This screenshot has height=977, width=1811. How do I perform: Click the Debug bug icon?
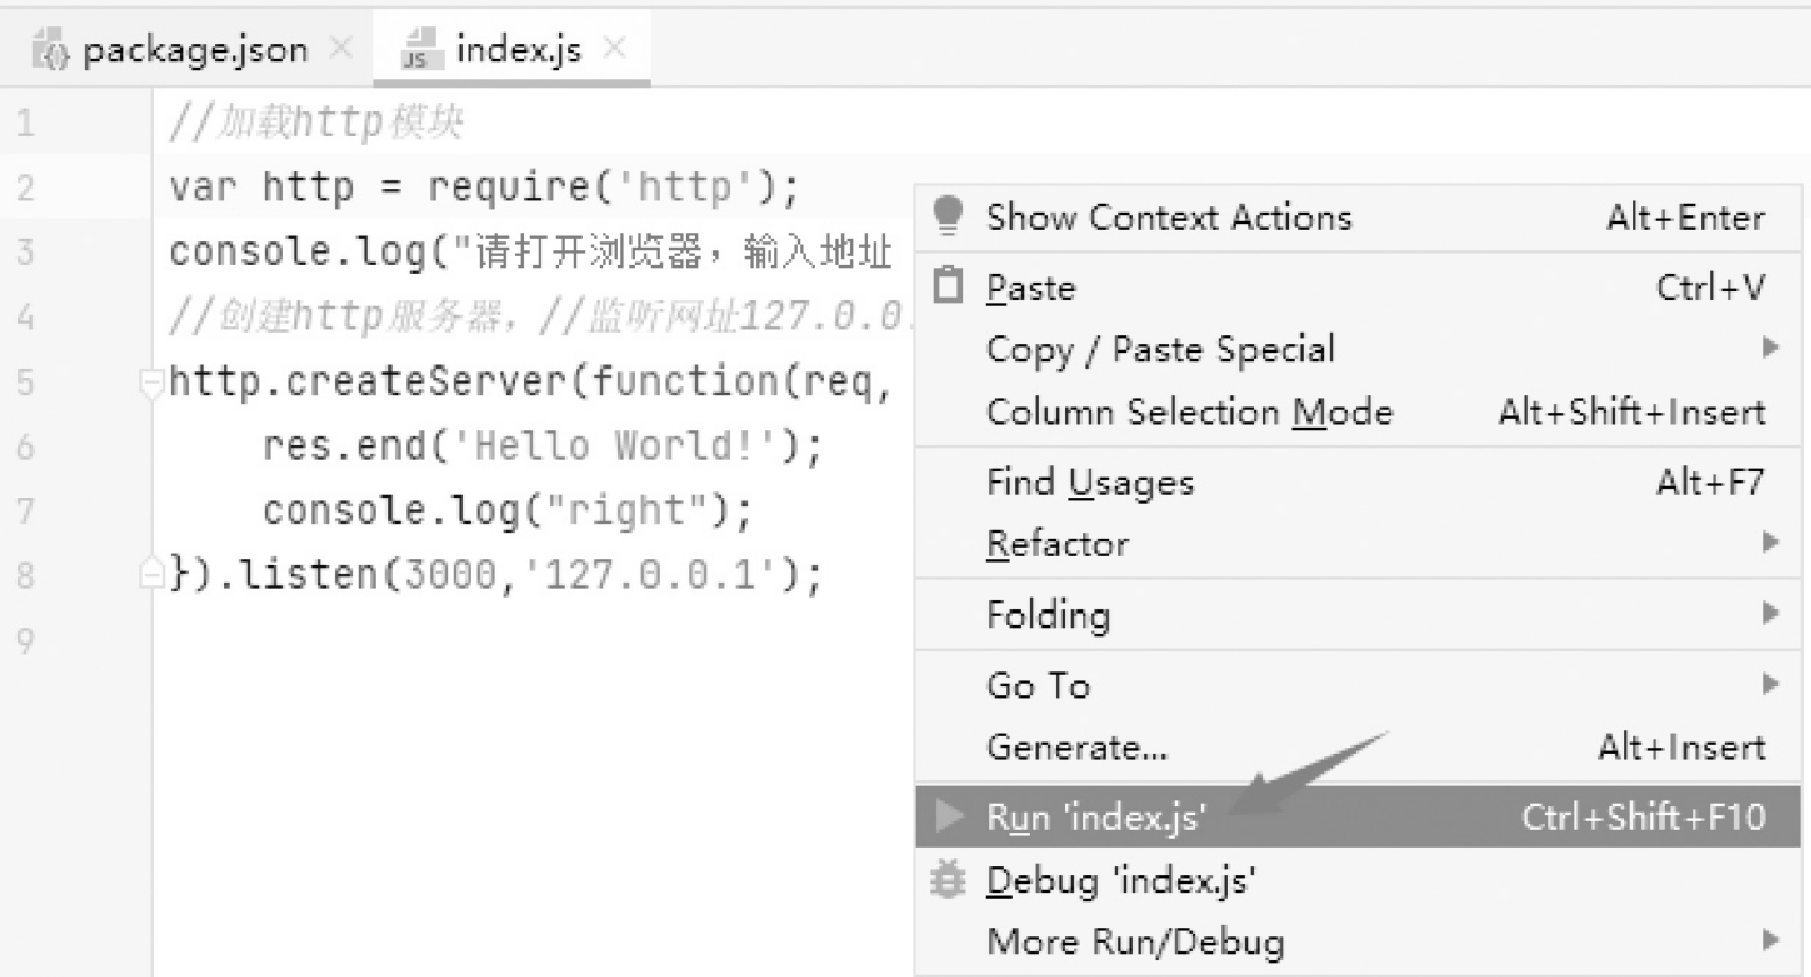point(947,879)
